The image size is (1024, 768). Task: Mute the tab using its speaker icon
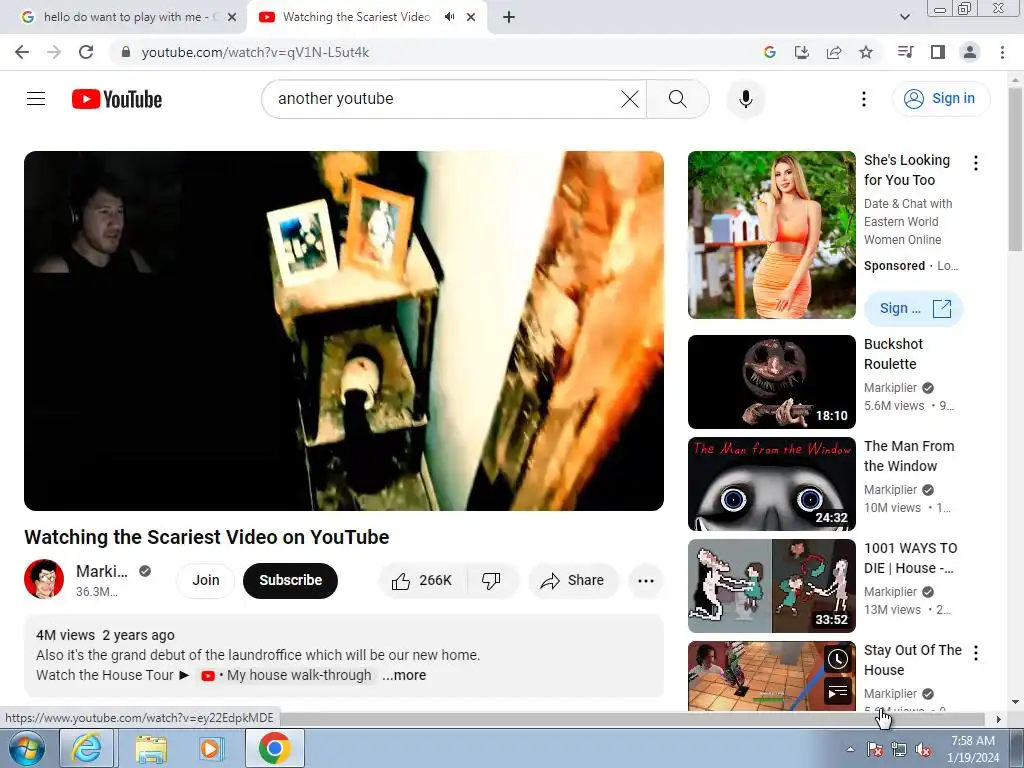tap(449, 17)
